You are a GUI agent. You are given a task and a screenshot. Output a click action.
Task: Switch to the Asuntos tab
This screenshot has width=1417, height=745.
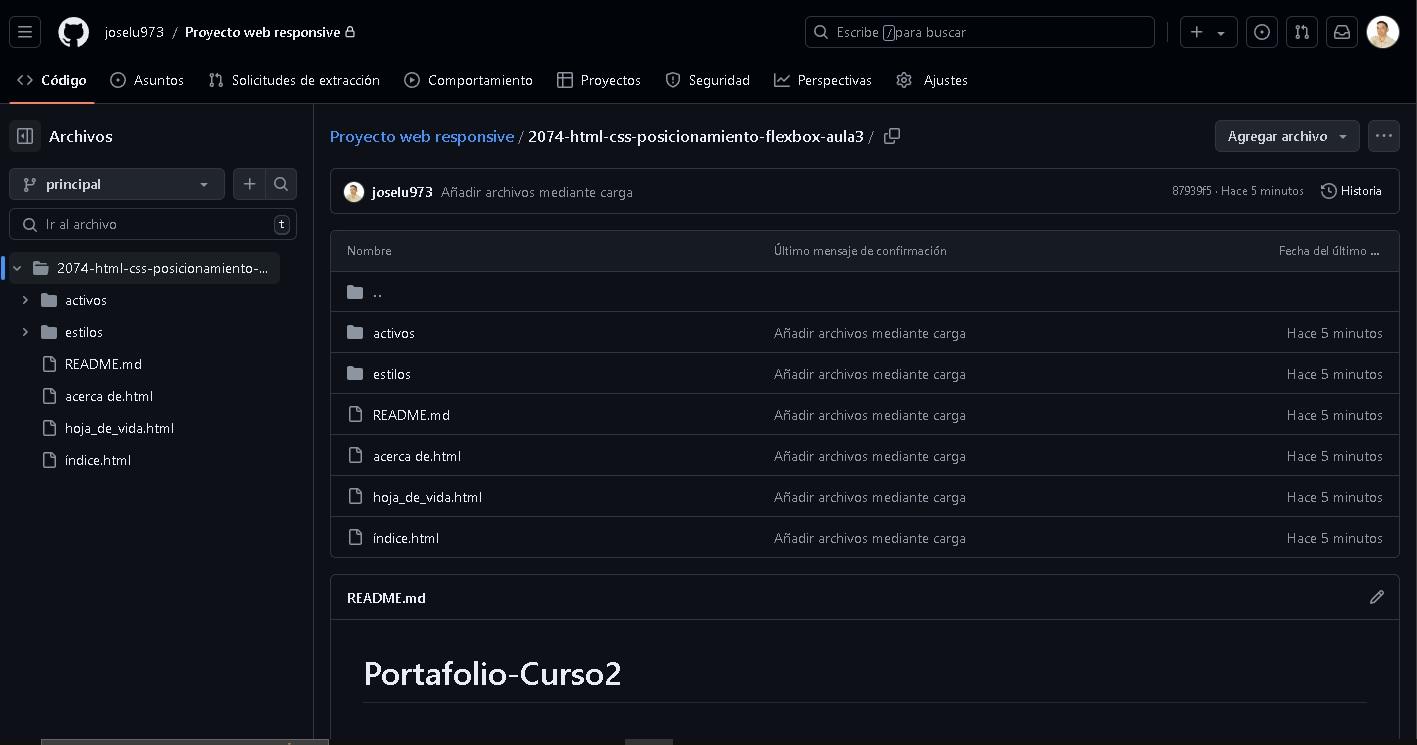147,80
